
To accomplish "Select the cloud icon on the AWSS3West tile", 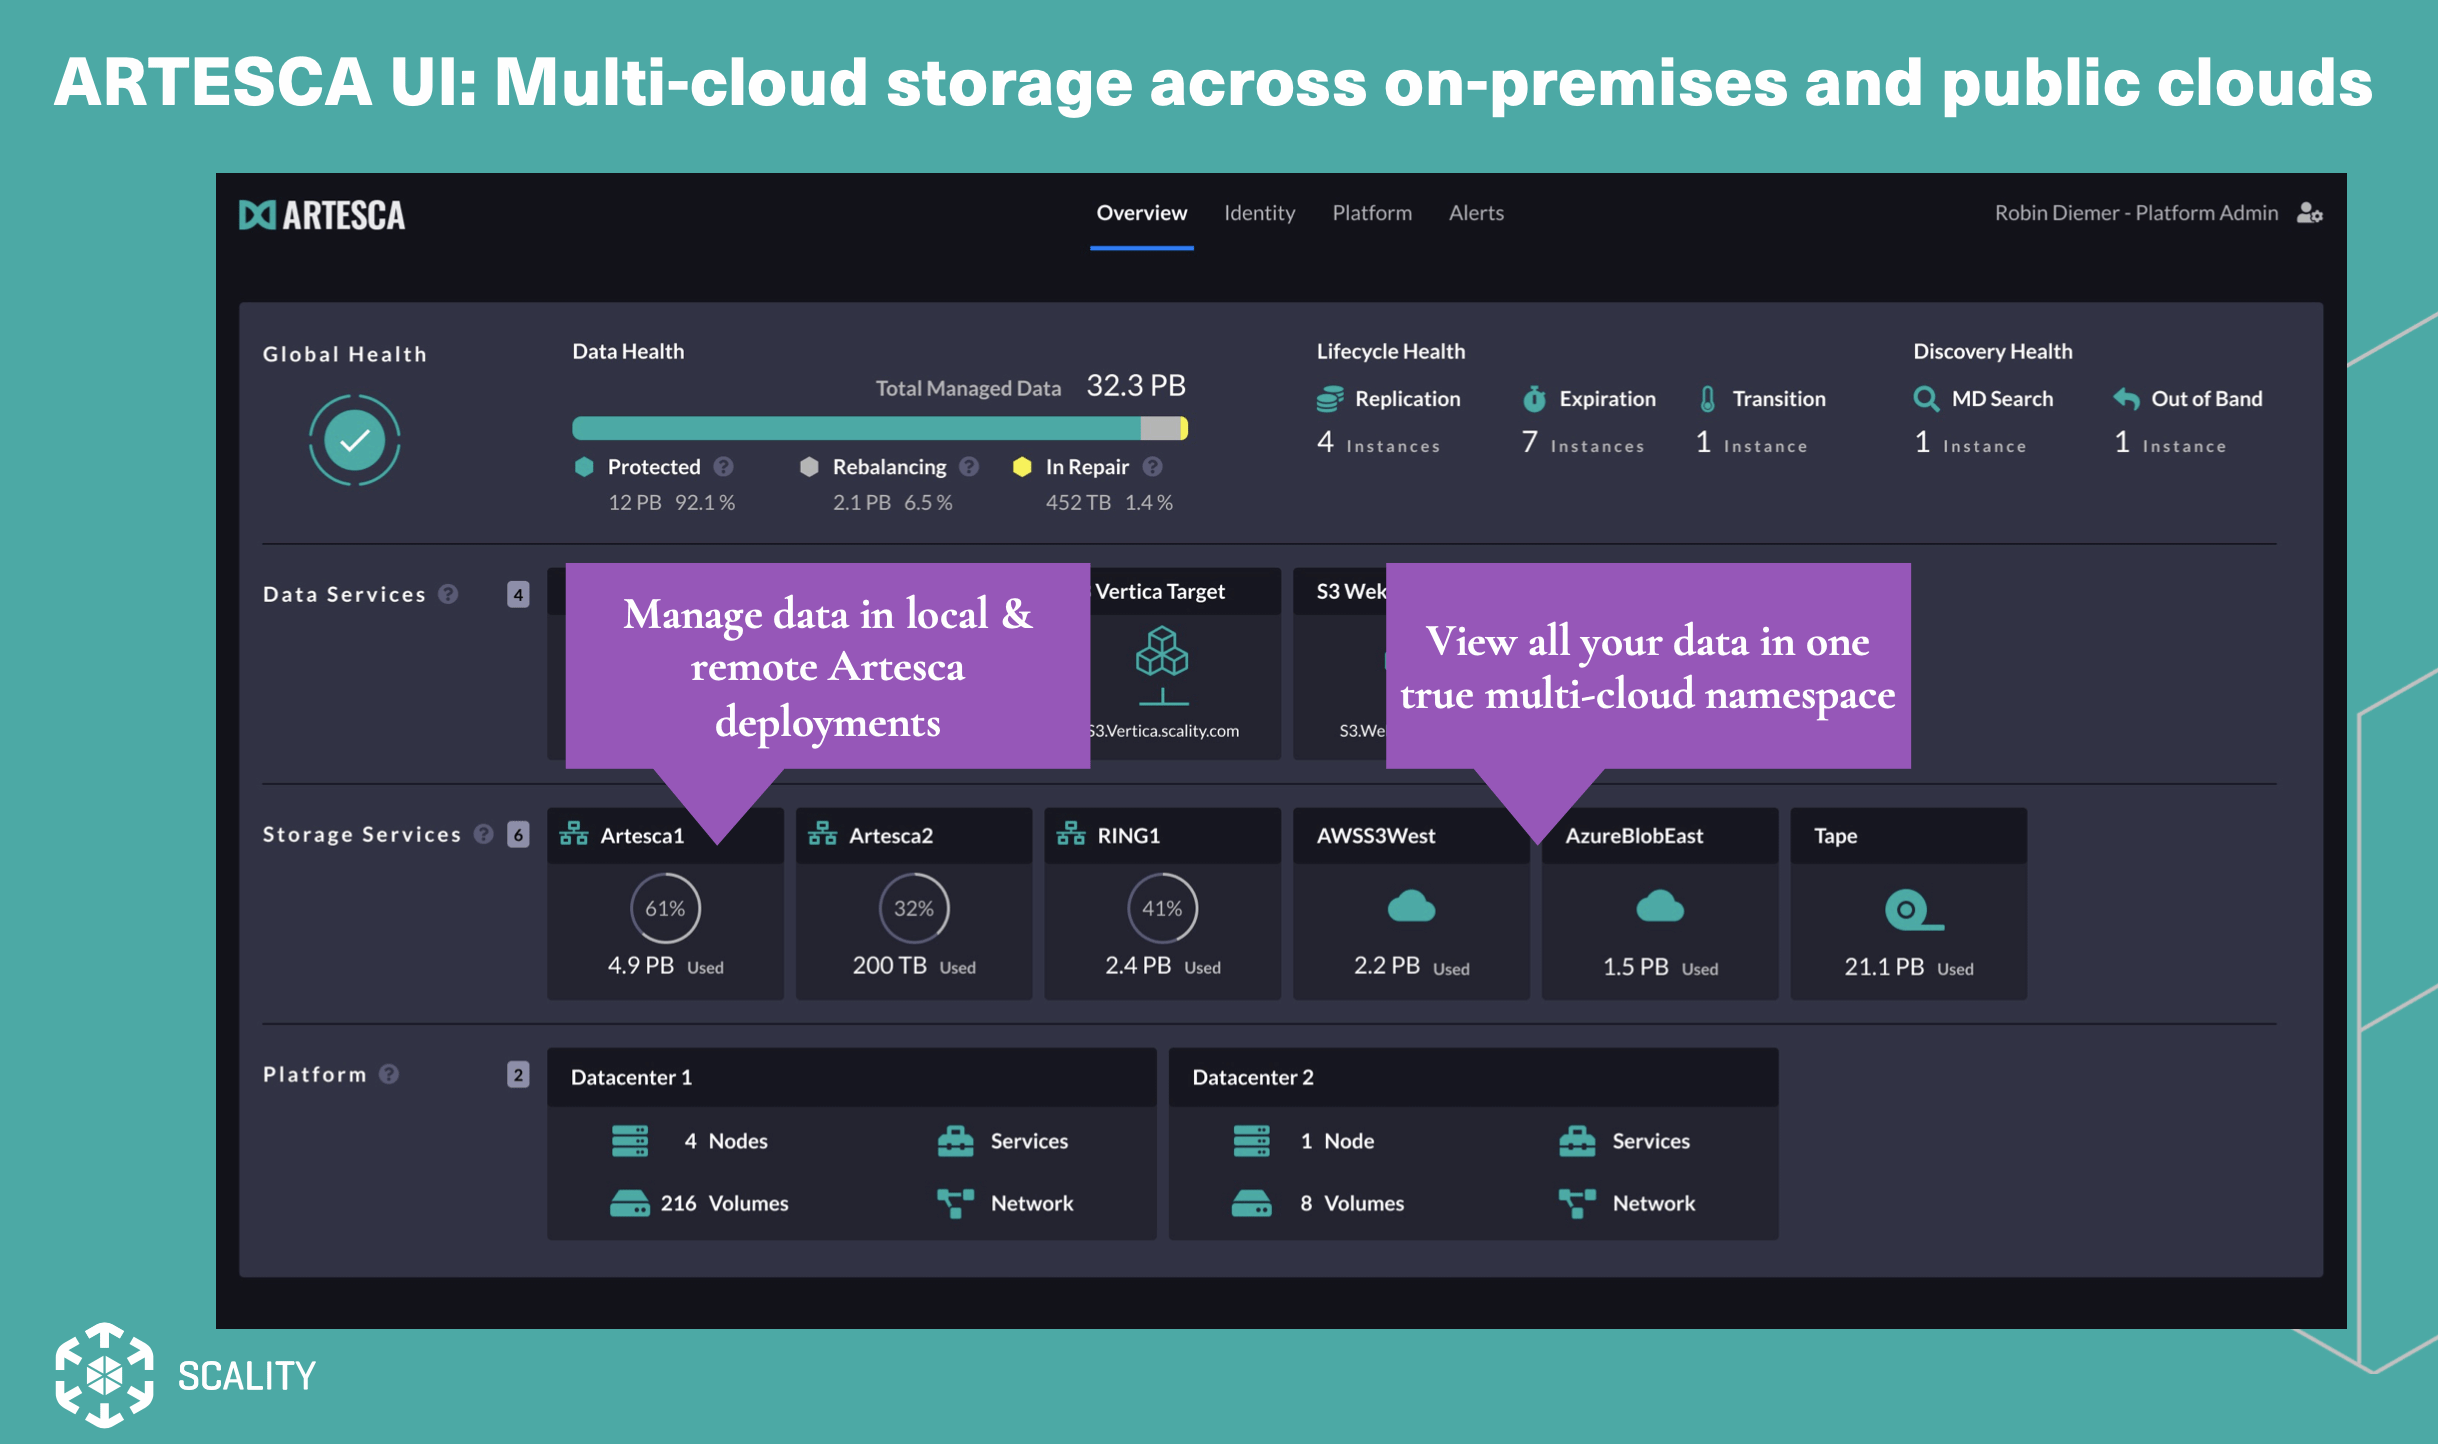I will click(x=1409, y=908).
